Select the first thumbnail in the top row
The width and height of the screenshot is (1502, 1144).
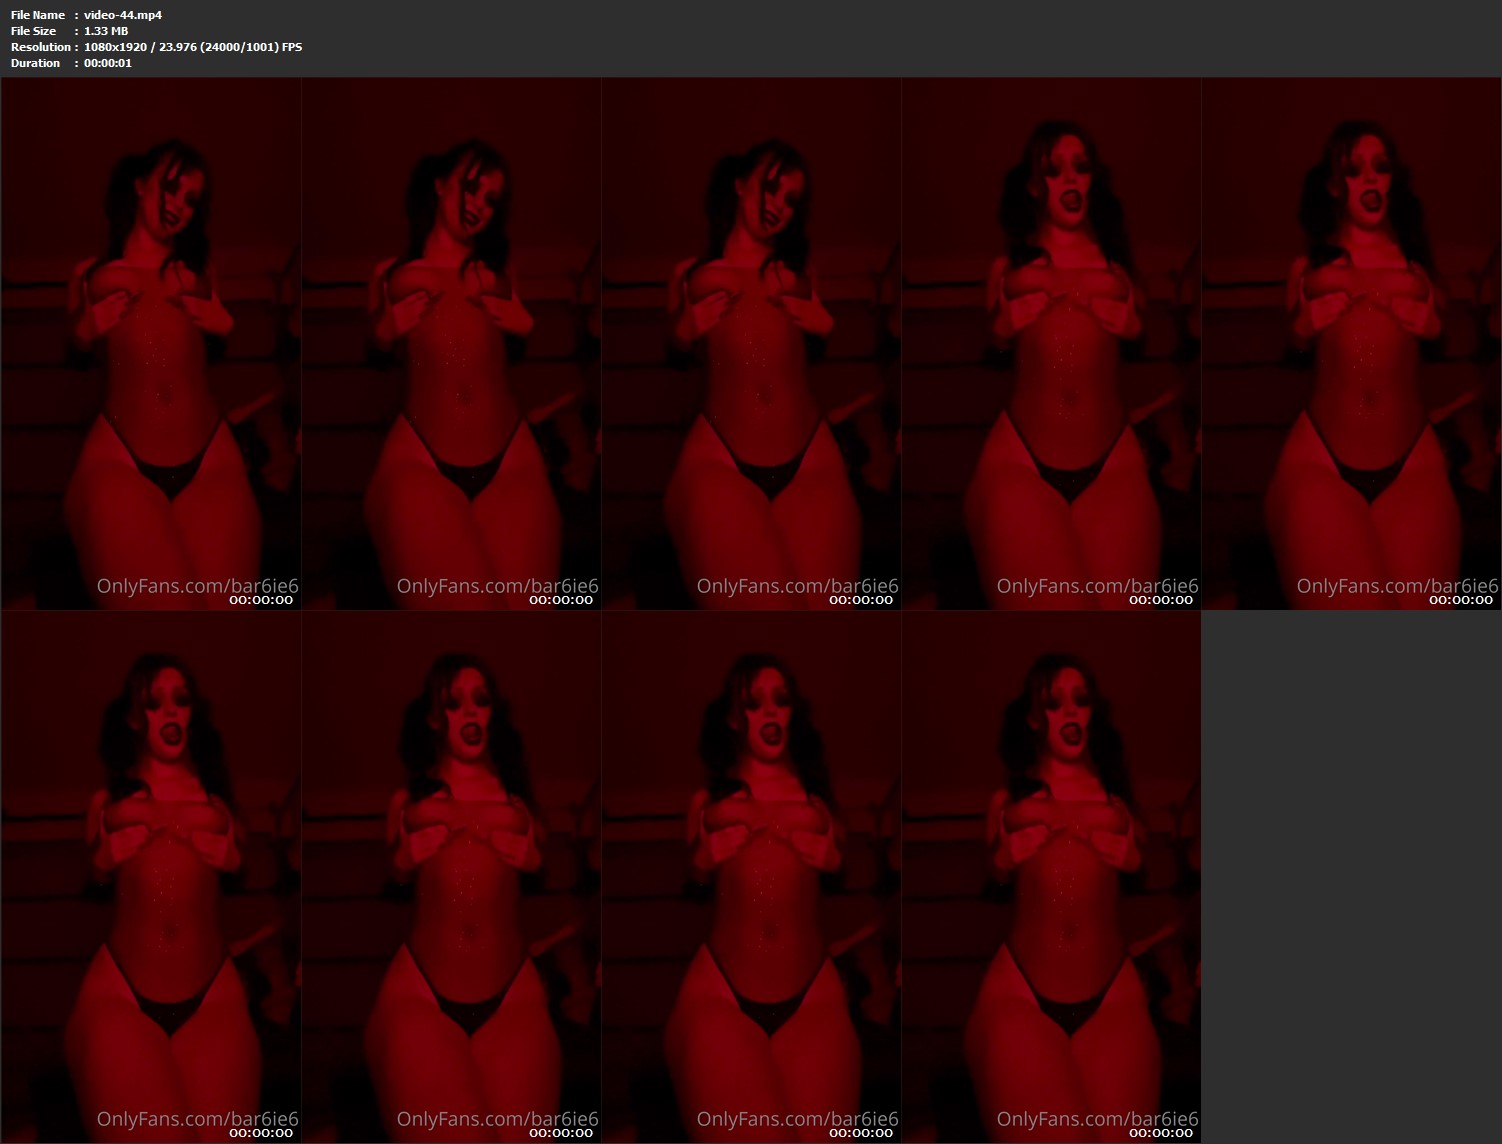pyautogui.click(x=151, y=344)
